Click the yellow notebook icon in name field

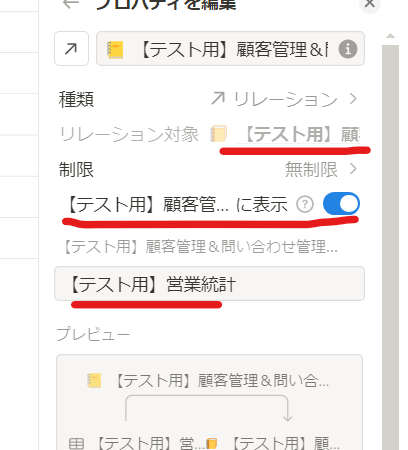coord(115,49)
